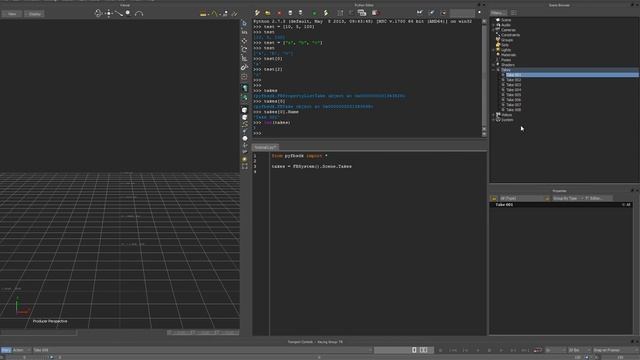Expand the Lights node in Scene Browser
Viewport: 640px width, 360px height.
[493, 50]
